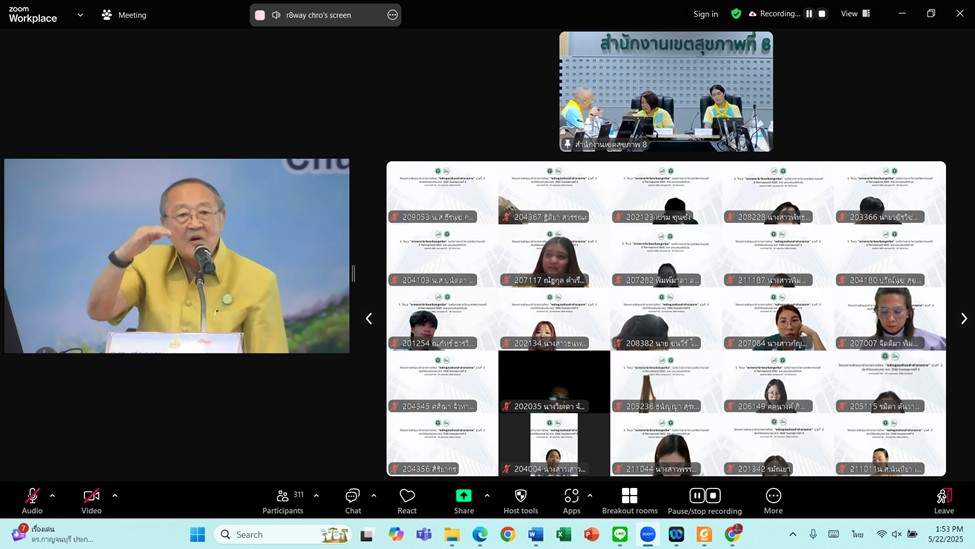Open options for r8way chro's screen
The width and height of the screenshot is (975, 549).
[392, 15]
